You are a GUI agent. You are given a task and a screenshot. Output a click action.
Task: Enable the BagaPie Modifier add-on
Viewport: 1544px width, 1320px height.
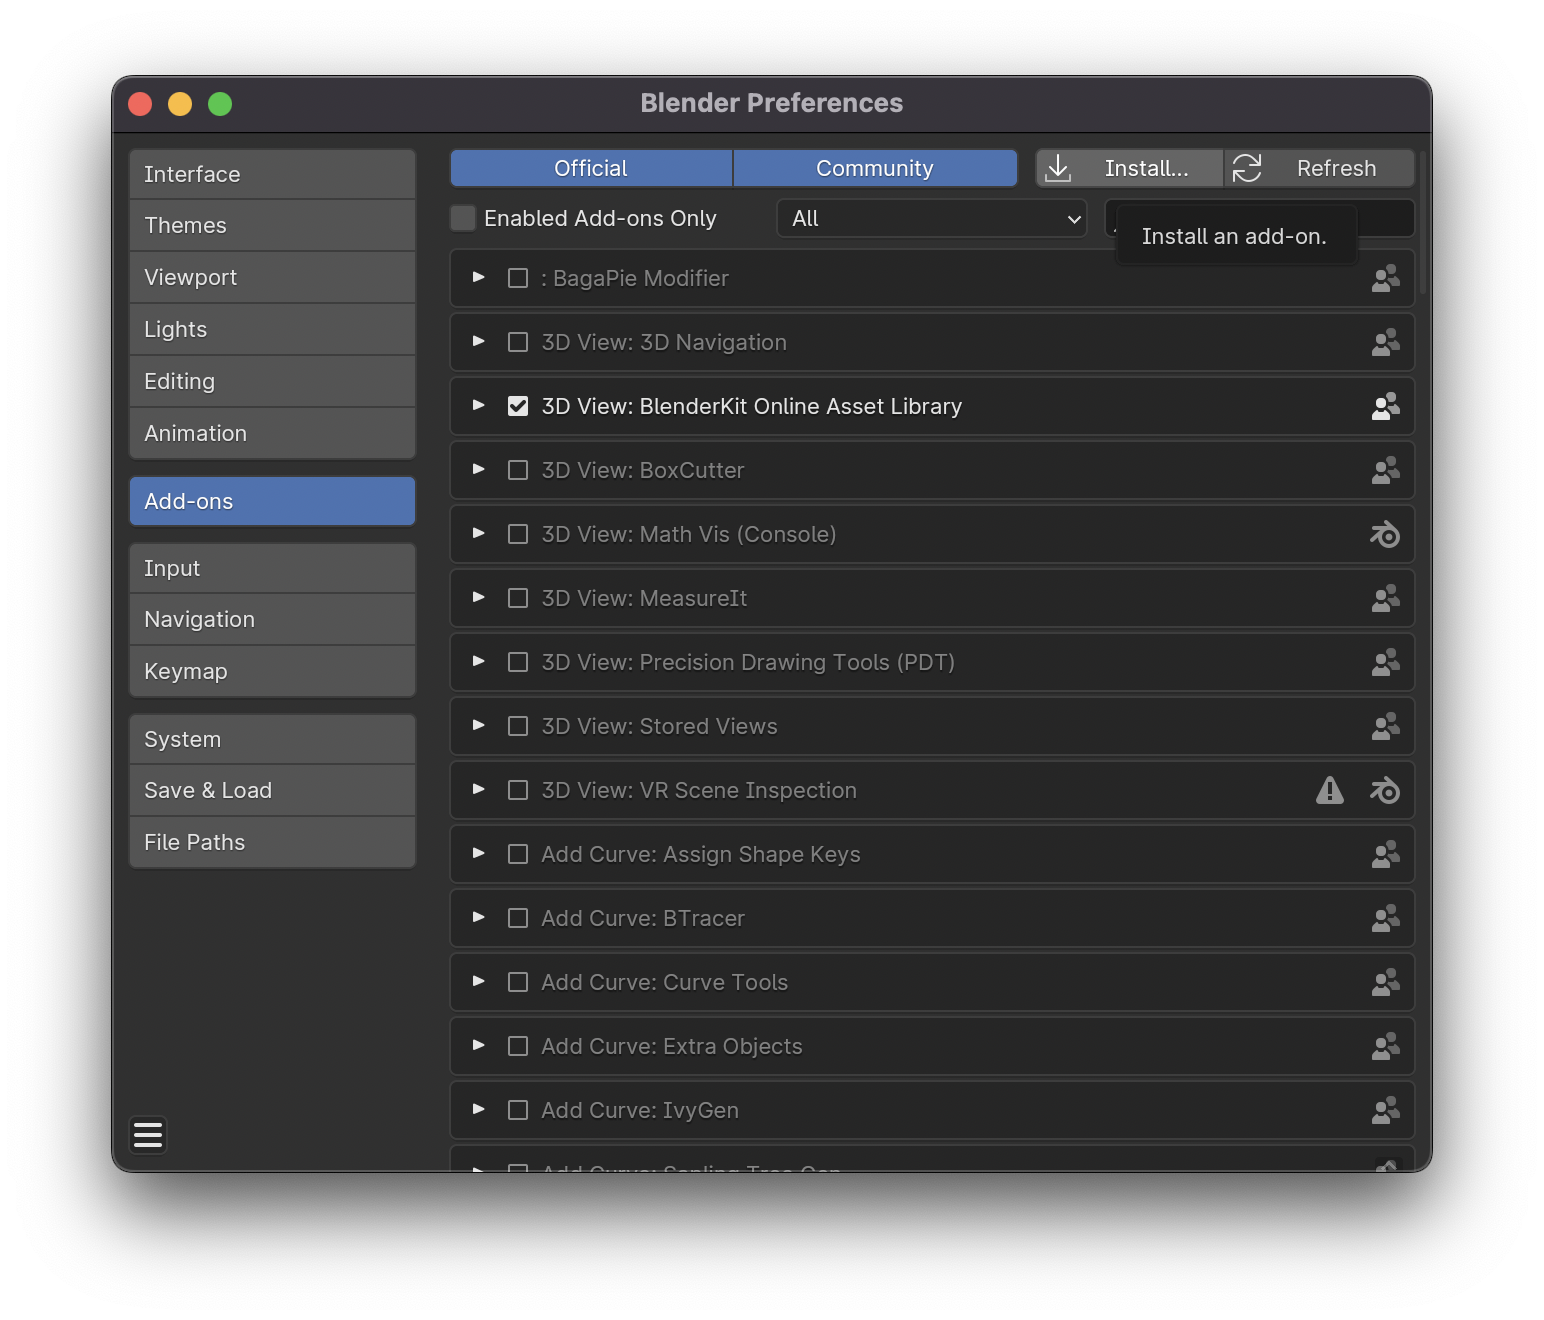518,278
